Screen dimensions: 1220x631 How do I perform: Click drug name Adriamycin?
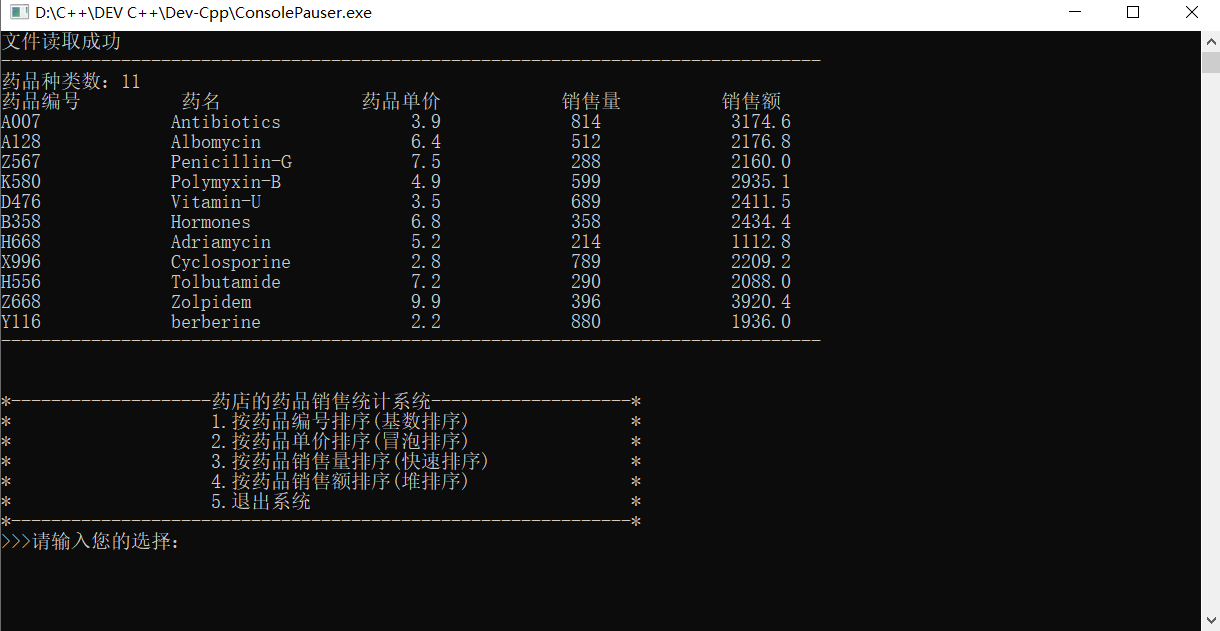point(221,242)
